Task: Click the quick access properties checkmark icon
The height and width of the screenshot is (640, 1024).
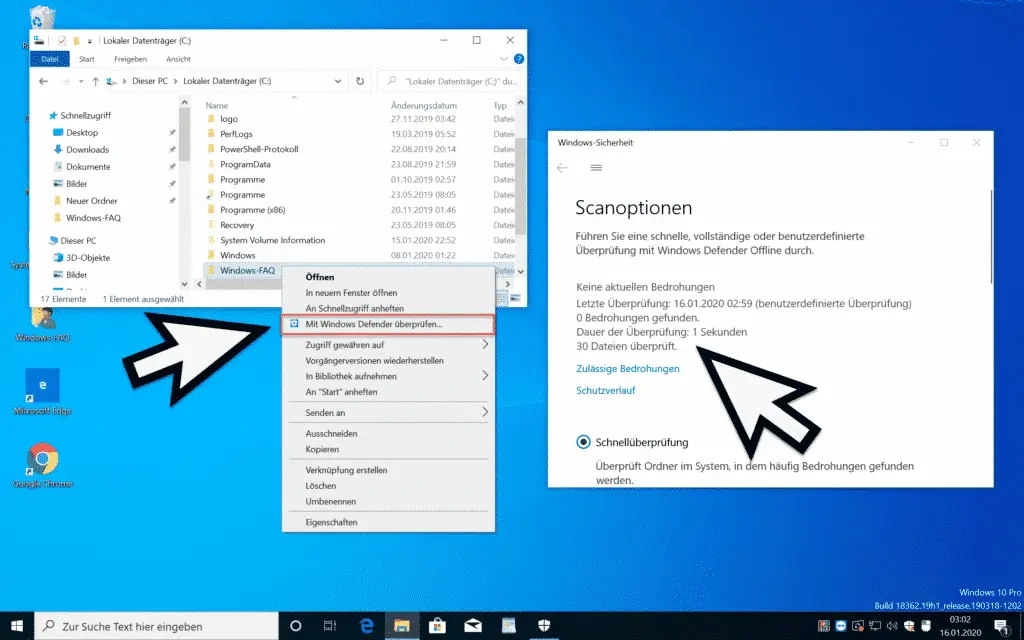Action: pos(61,40)
